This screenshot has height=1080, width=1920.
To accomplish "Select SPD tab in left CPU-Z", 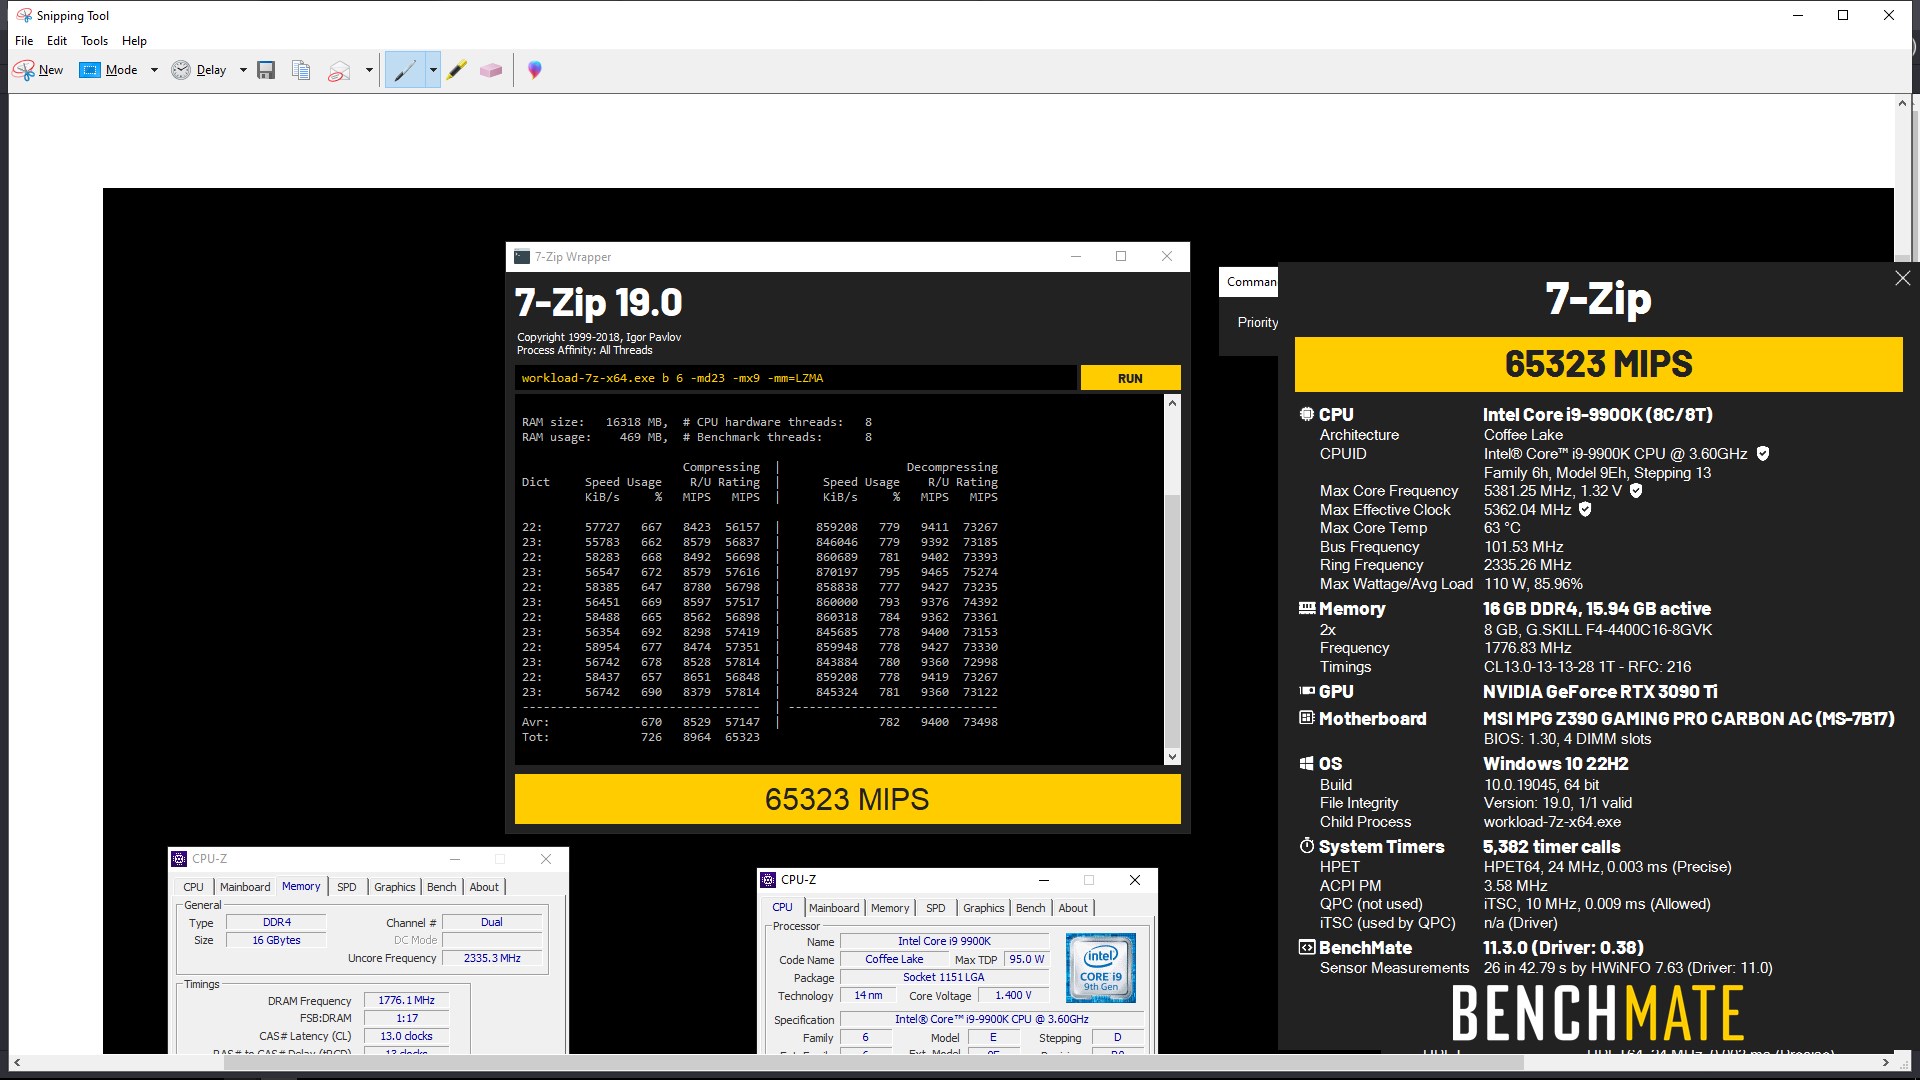I will [347, 887].
